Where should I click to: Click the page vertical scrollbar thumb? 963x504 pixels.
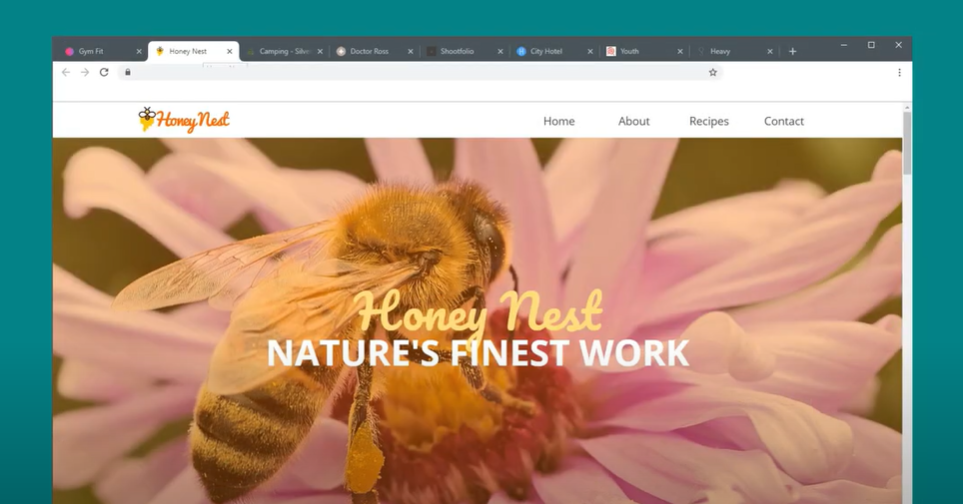point(906,142)
